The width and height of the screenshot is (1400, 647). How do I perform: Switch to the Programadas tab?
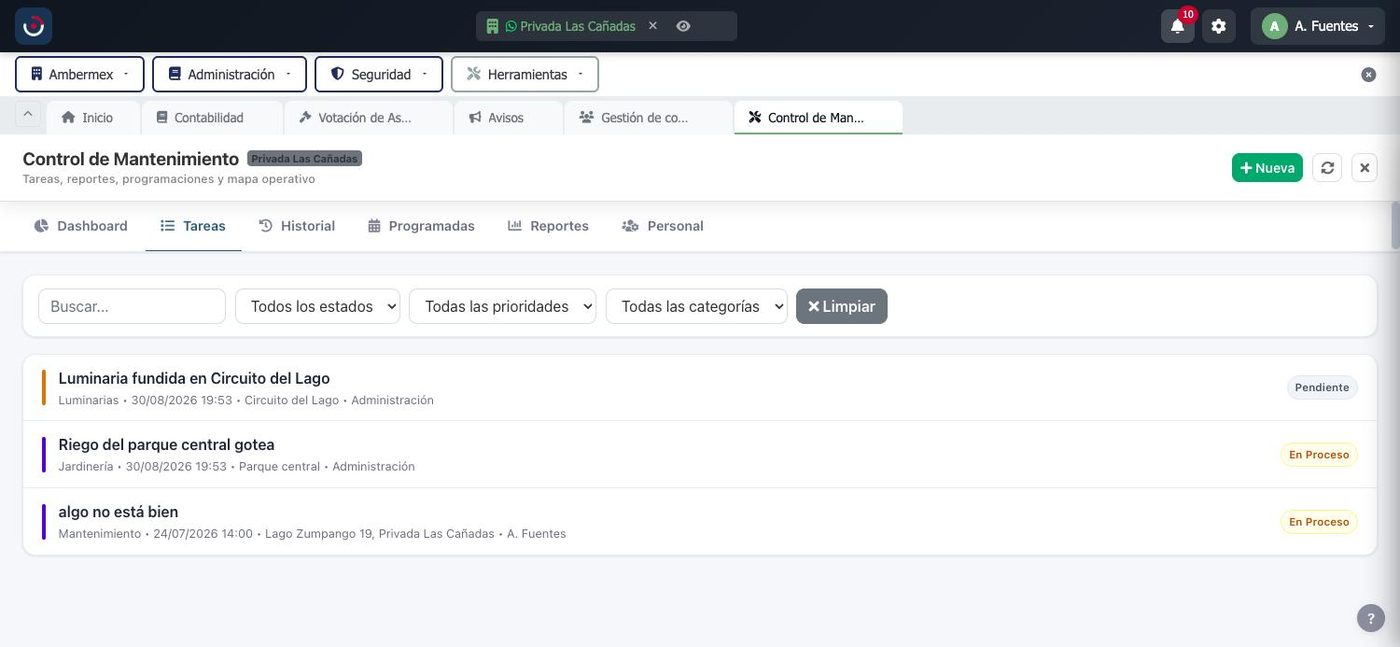[x=421, y=226]
